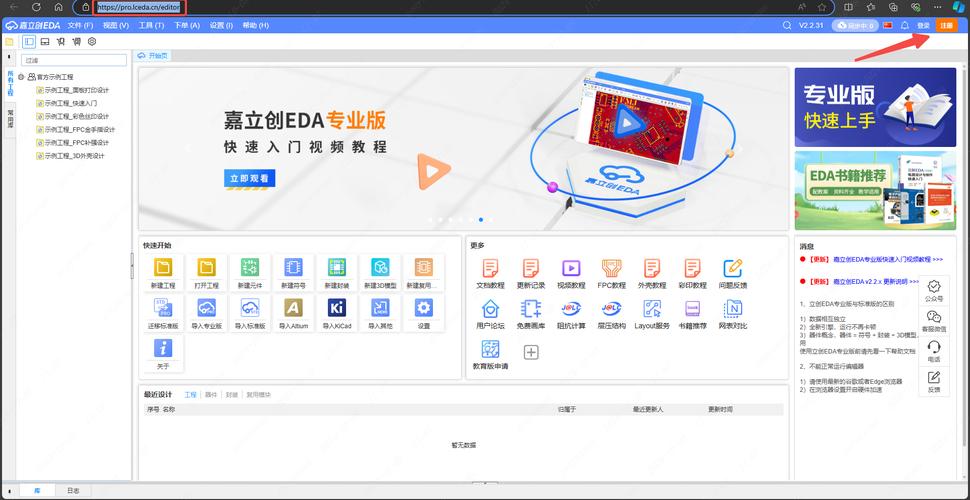Open the 导入标准版 import icon
Image resolution: width=970 pixels, height=500 pixels.
[250, 308]
